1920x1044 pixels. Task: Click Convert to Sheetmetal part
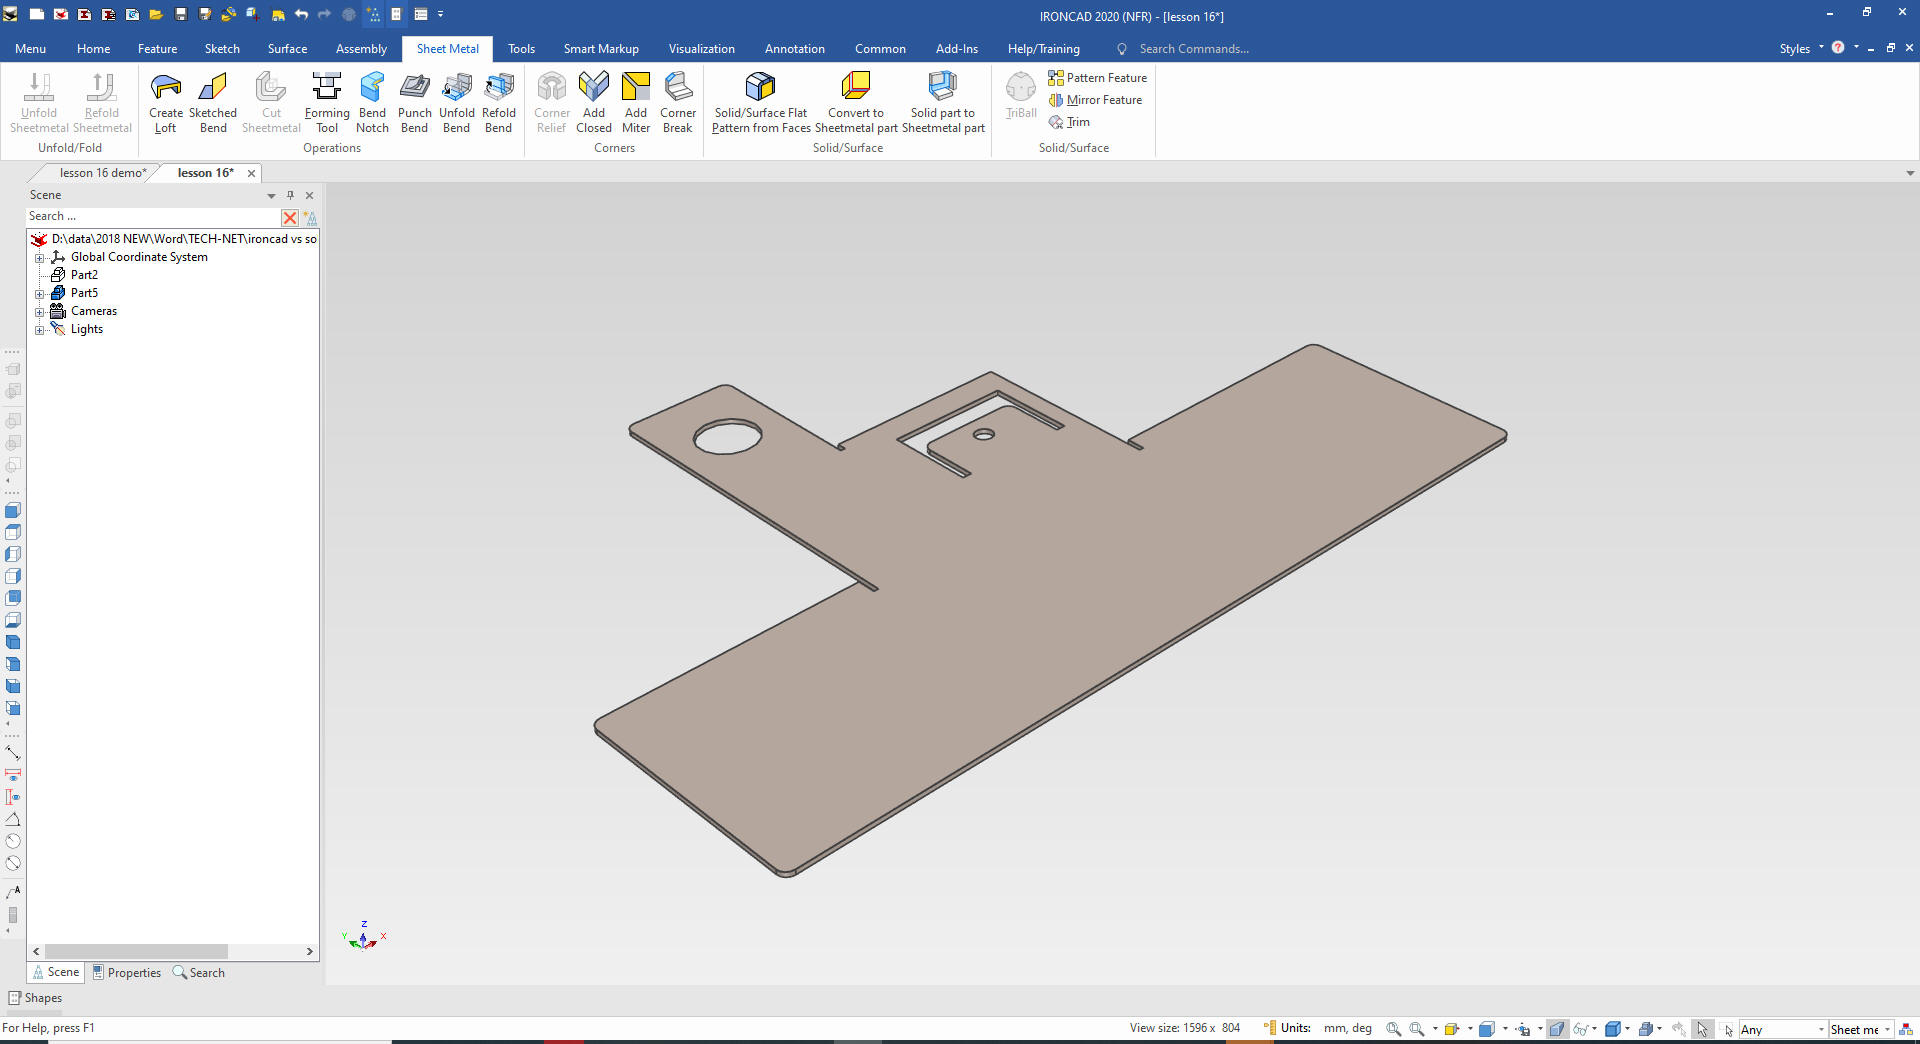click(856, 103)
